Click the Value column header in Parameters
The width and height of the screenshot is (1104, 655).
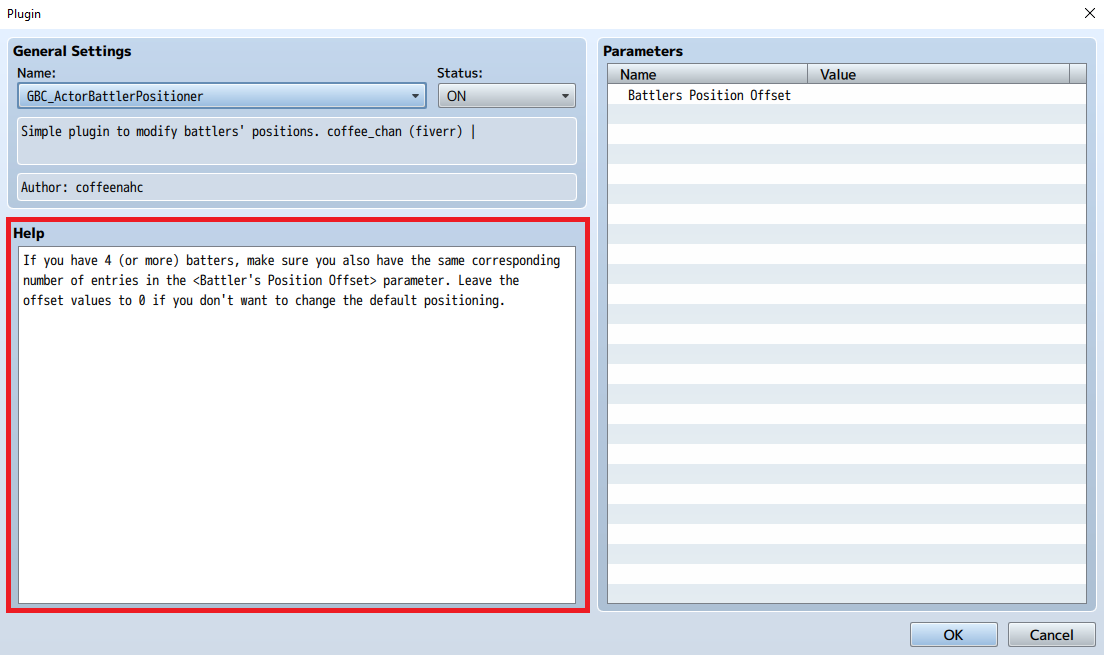(x=938, y=74)
